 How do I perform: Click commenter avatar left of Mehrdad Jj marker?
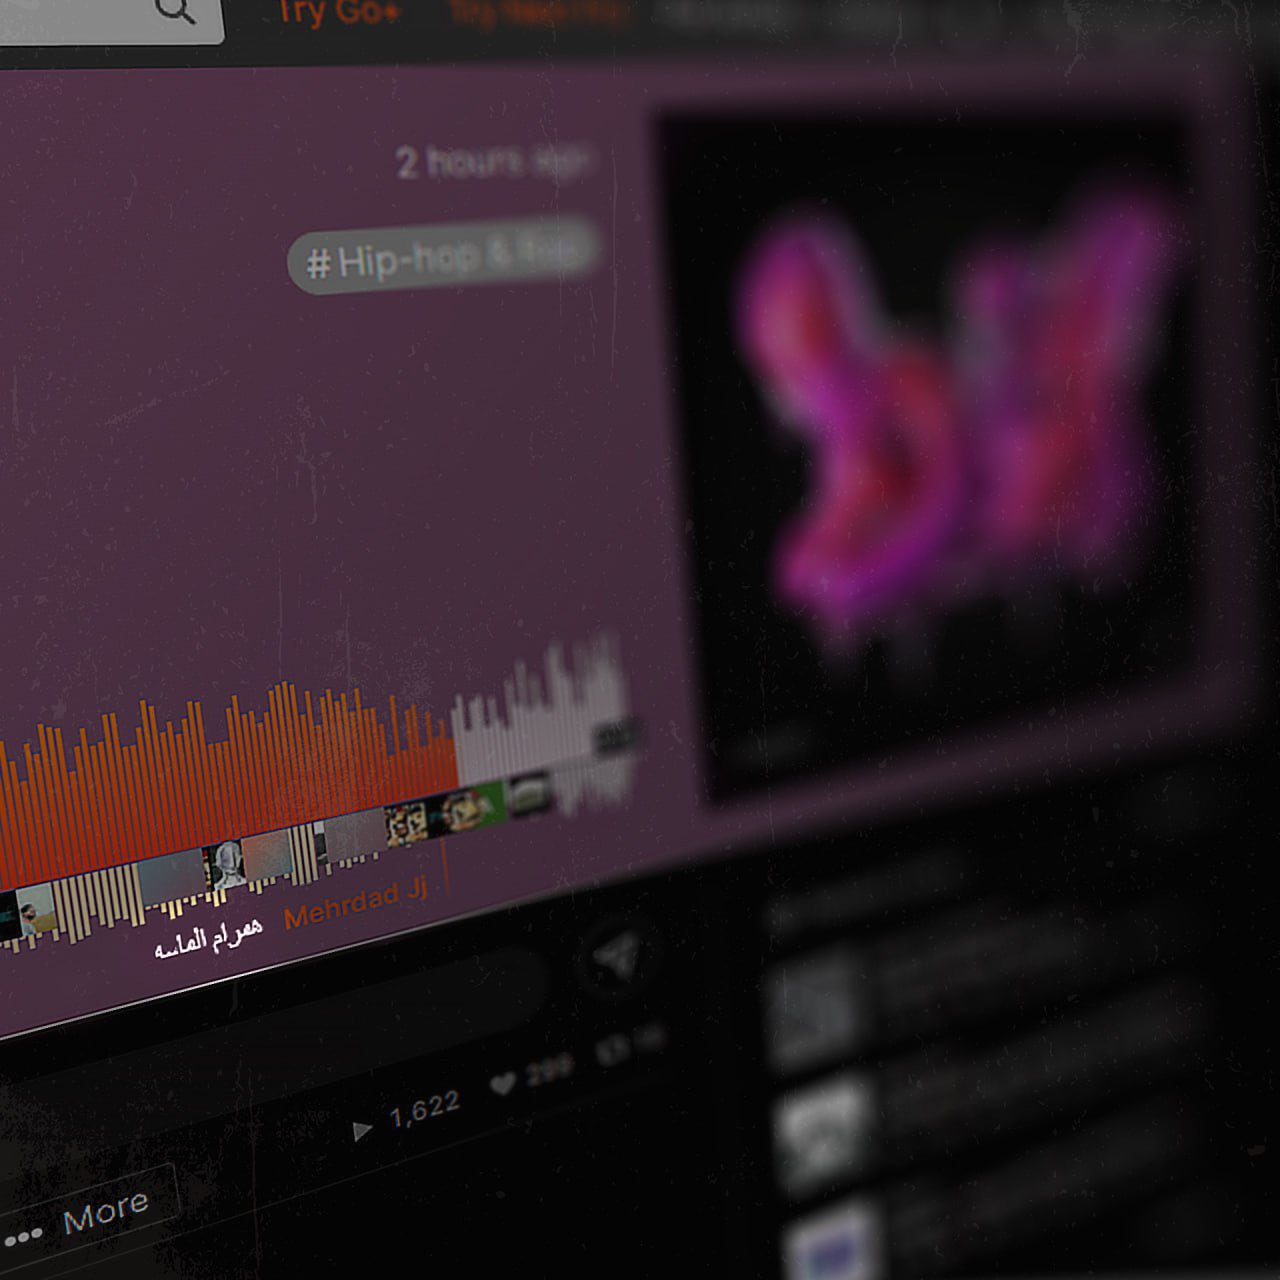click(x=406, y=825)
